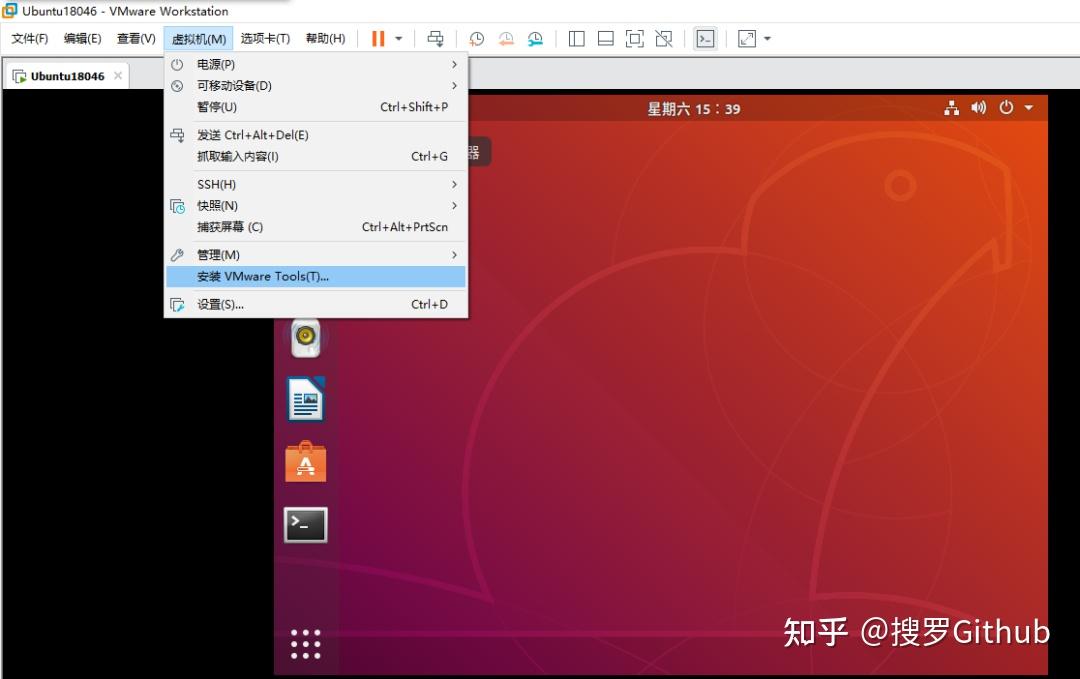Show applications grid in Ubuntu dock

(306, 645)
